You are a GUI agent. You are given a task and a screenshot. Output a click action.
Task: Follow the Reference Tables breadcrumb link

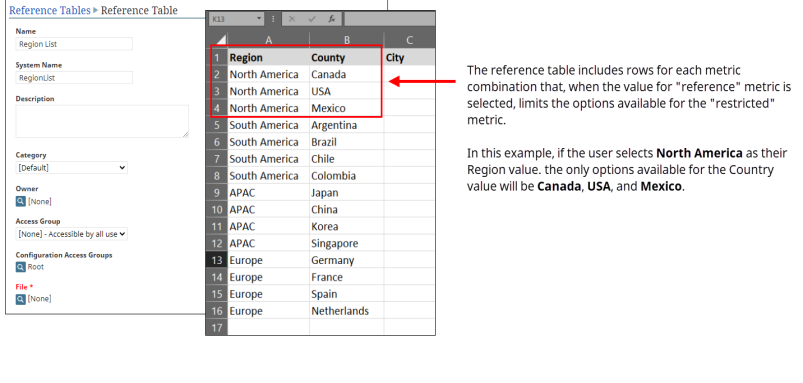[50, 10]
